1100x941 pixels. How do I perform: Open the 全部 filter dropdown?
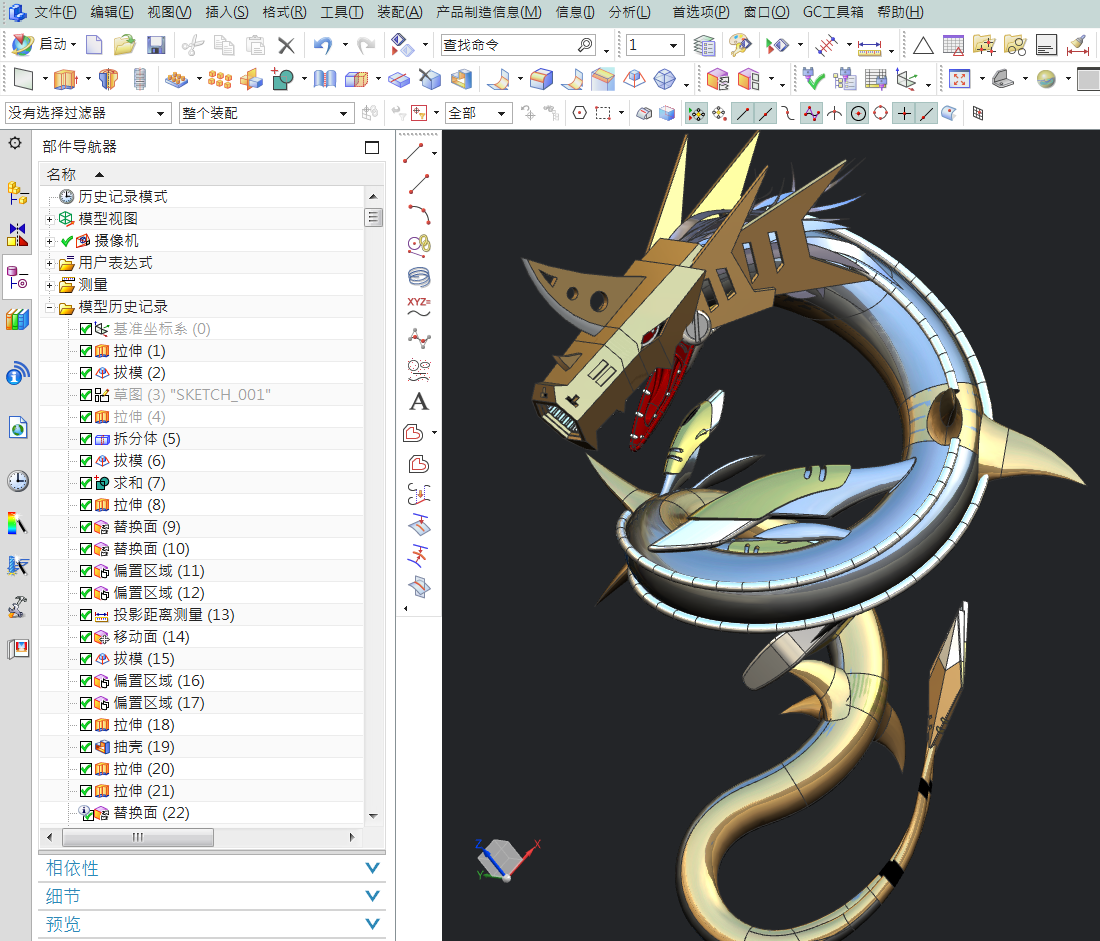point(478,113)
